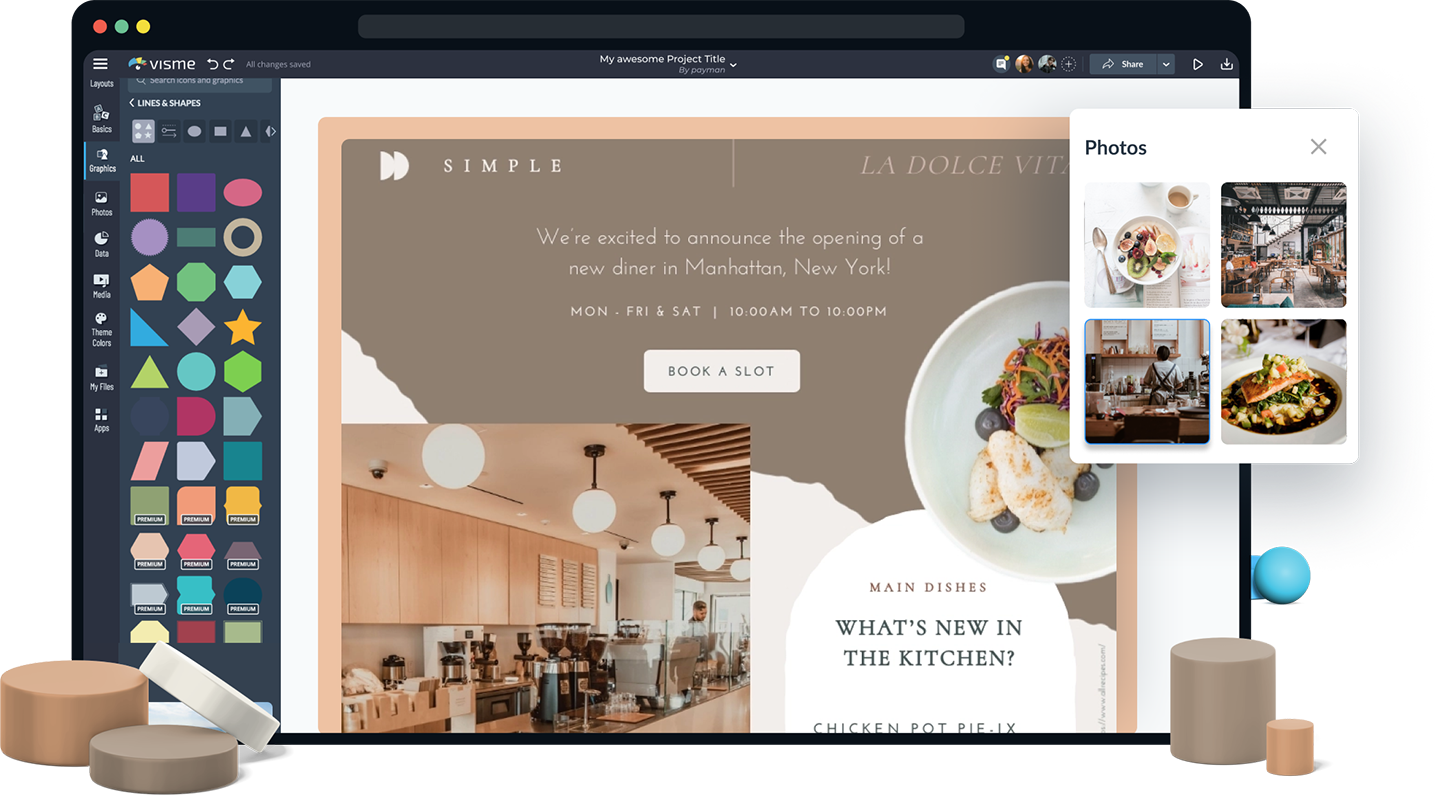The image size is (1440, 795).
Task: Filter shapes by ellipse category
Action: (x=195, y=131)
